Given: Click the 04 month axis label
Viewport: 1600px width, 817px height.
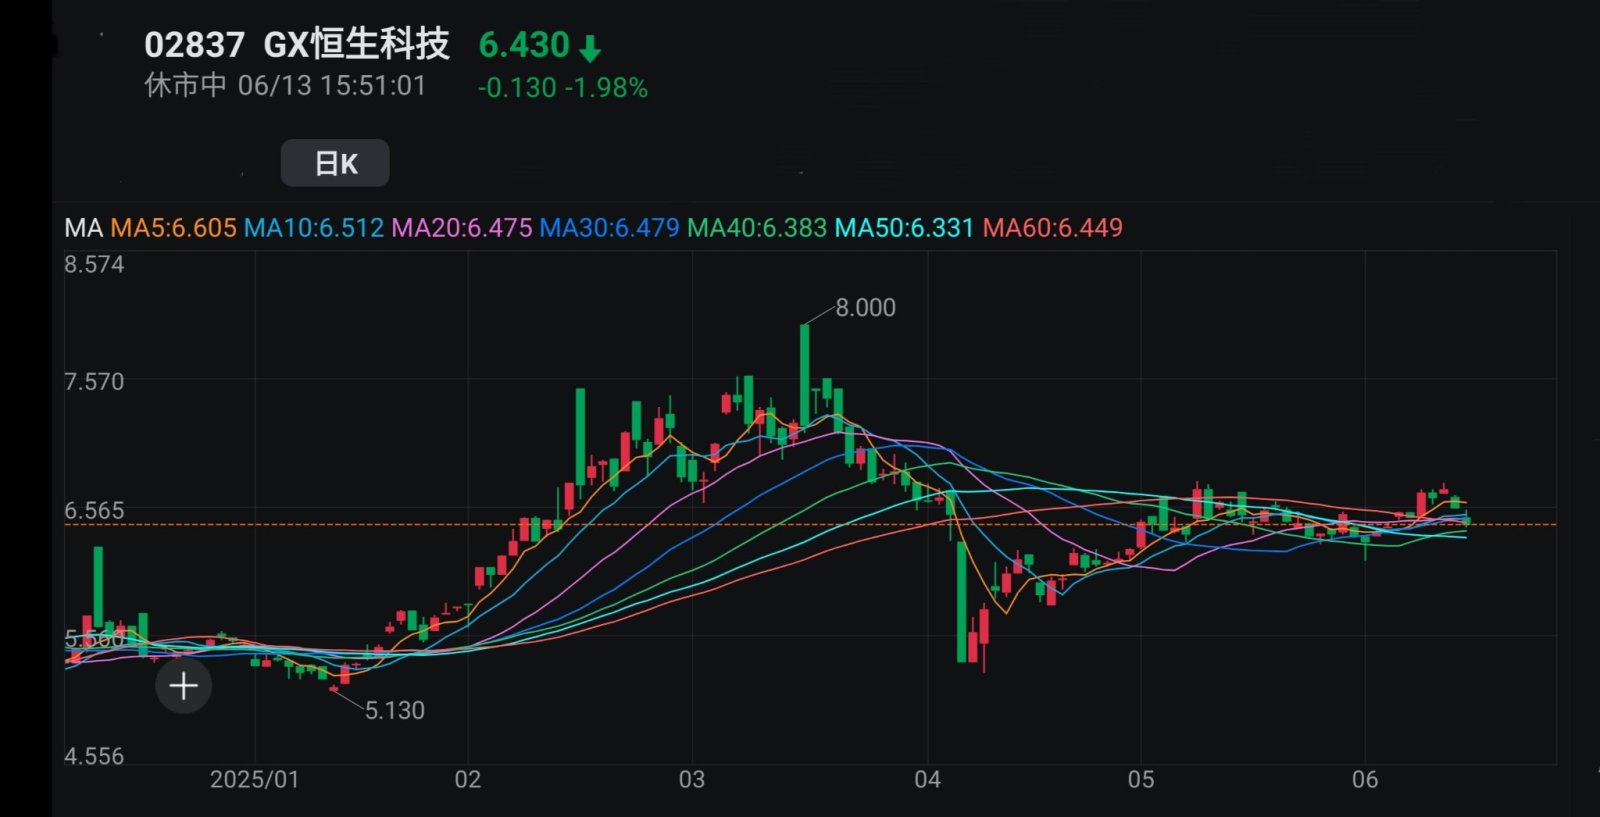Looking at the screenshot, I should (x=928, y=780).
